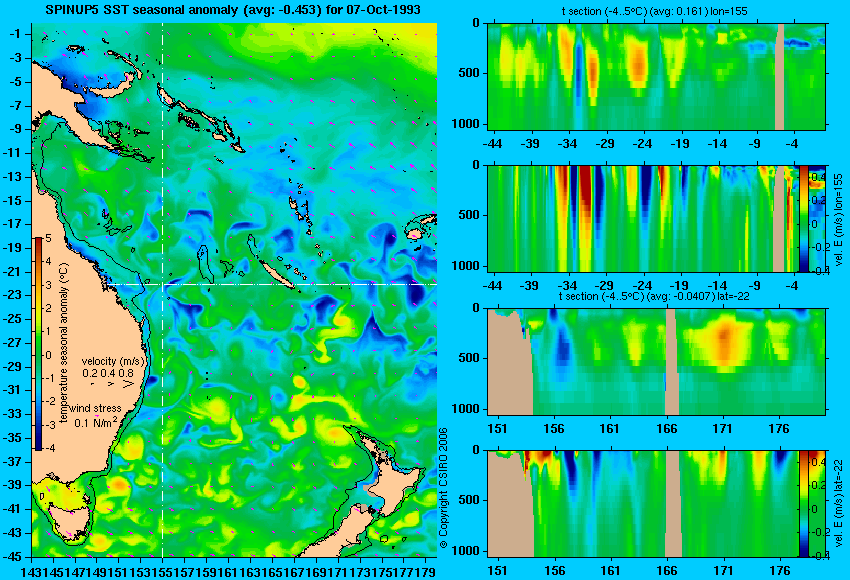
Task: Click the east velocity color bar for lat=-22
Action: pos(803,504)
